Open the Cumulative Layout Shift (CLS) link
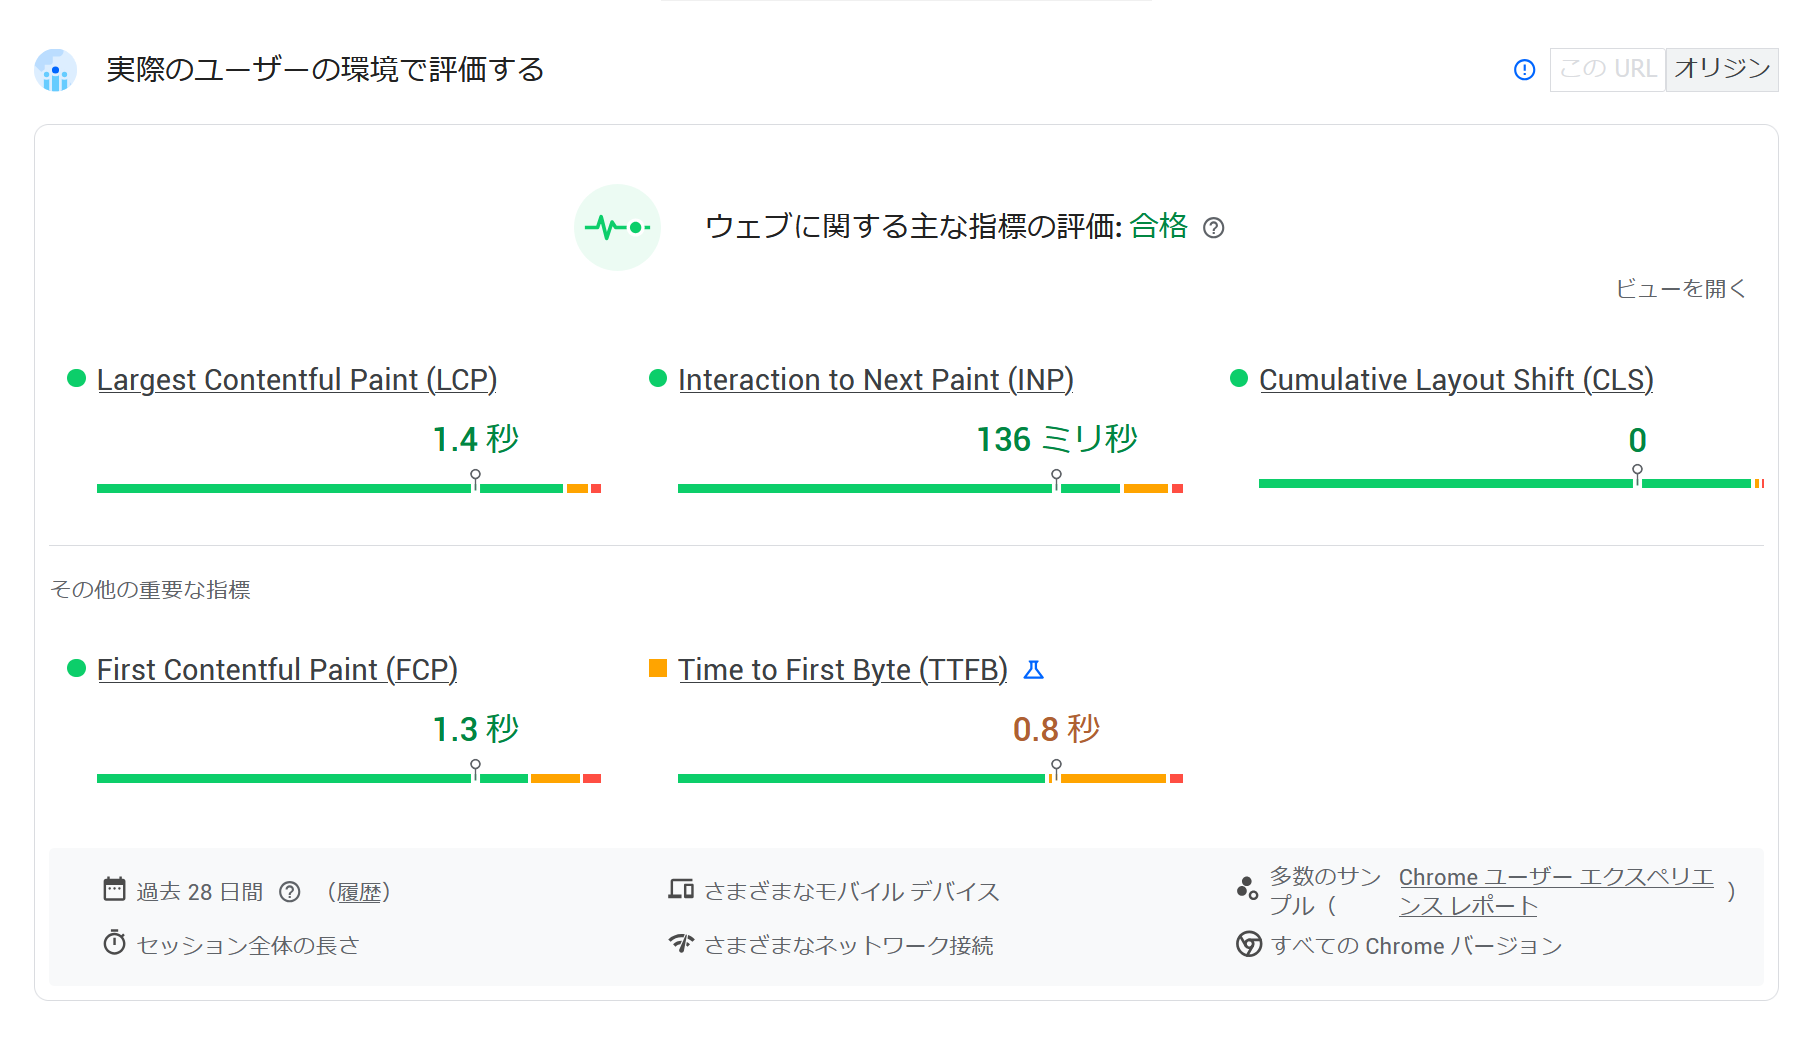 click(x=1455, y=380)
